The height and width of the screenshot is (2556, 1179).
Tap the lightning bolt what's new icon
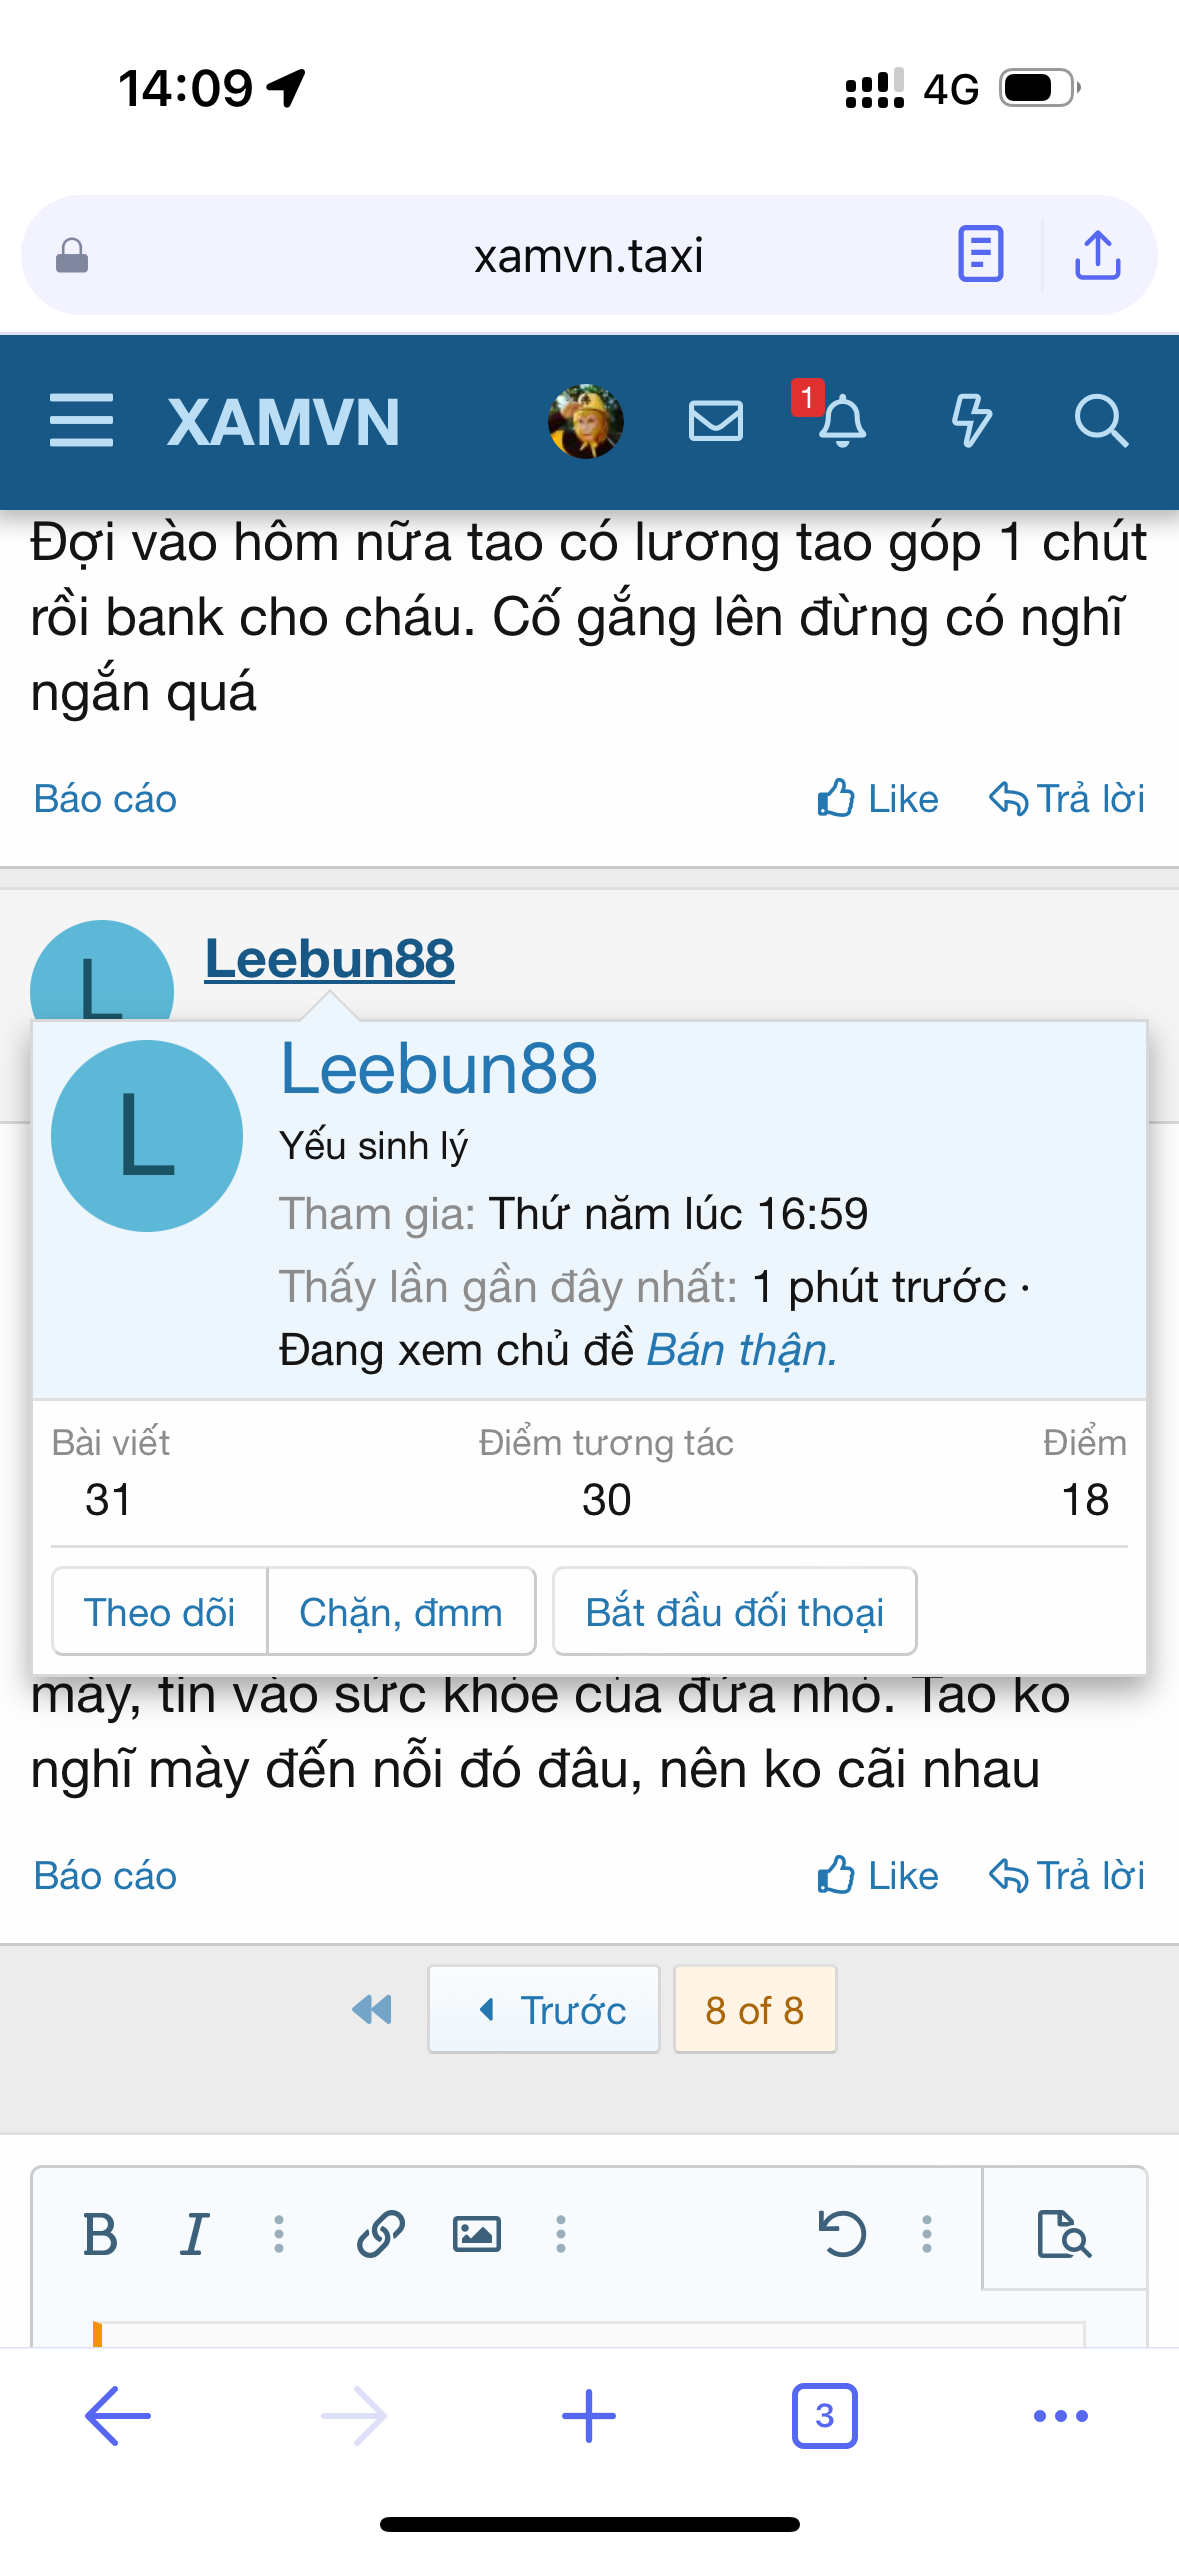tap(971, 420)
